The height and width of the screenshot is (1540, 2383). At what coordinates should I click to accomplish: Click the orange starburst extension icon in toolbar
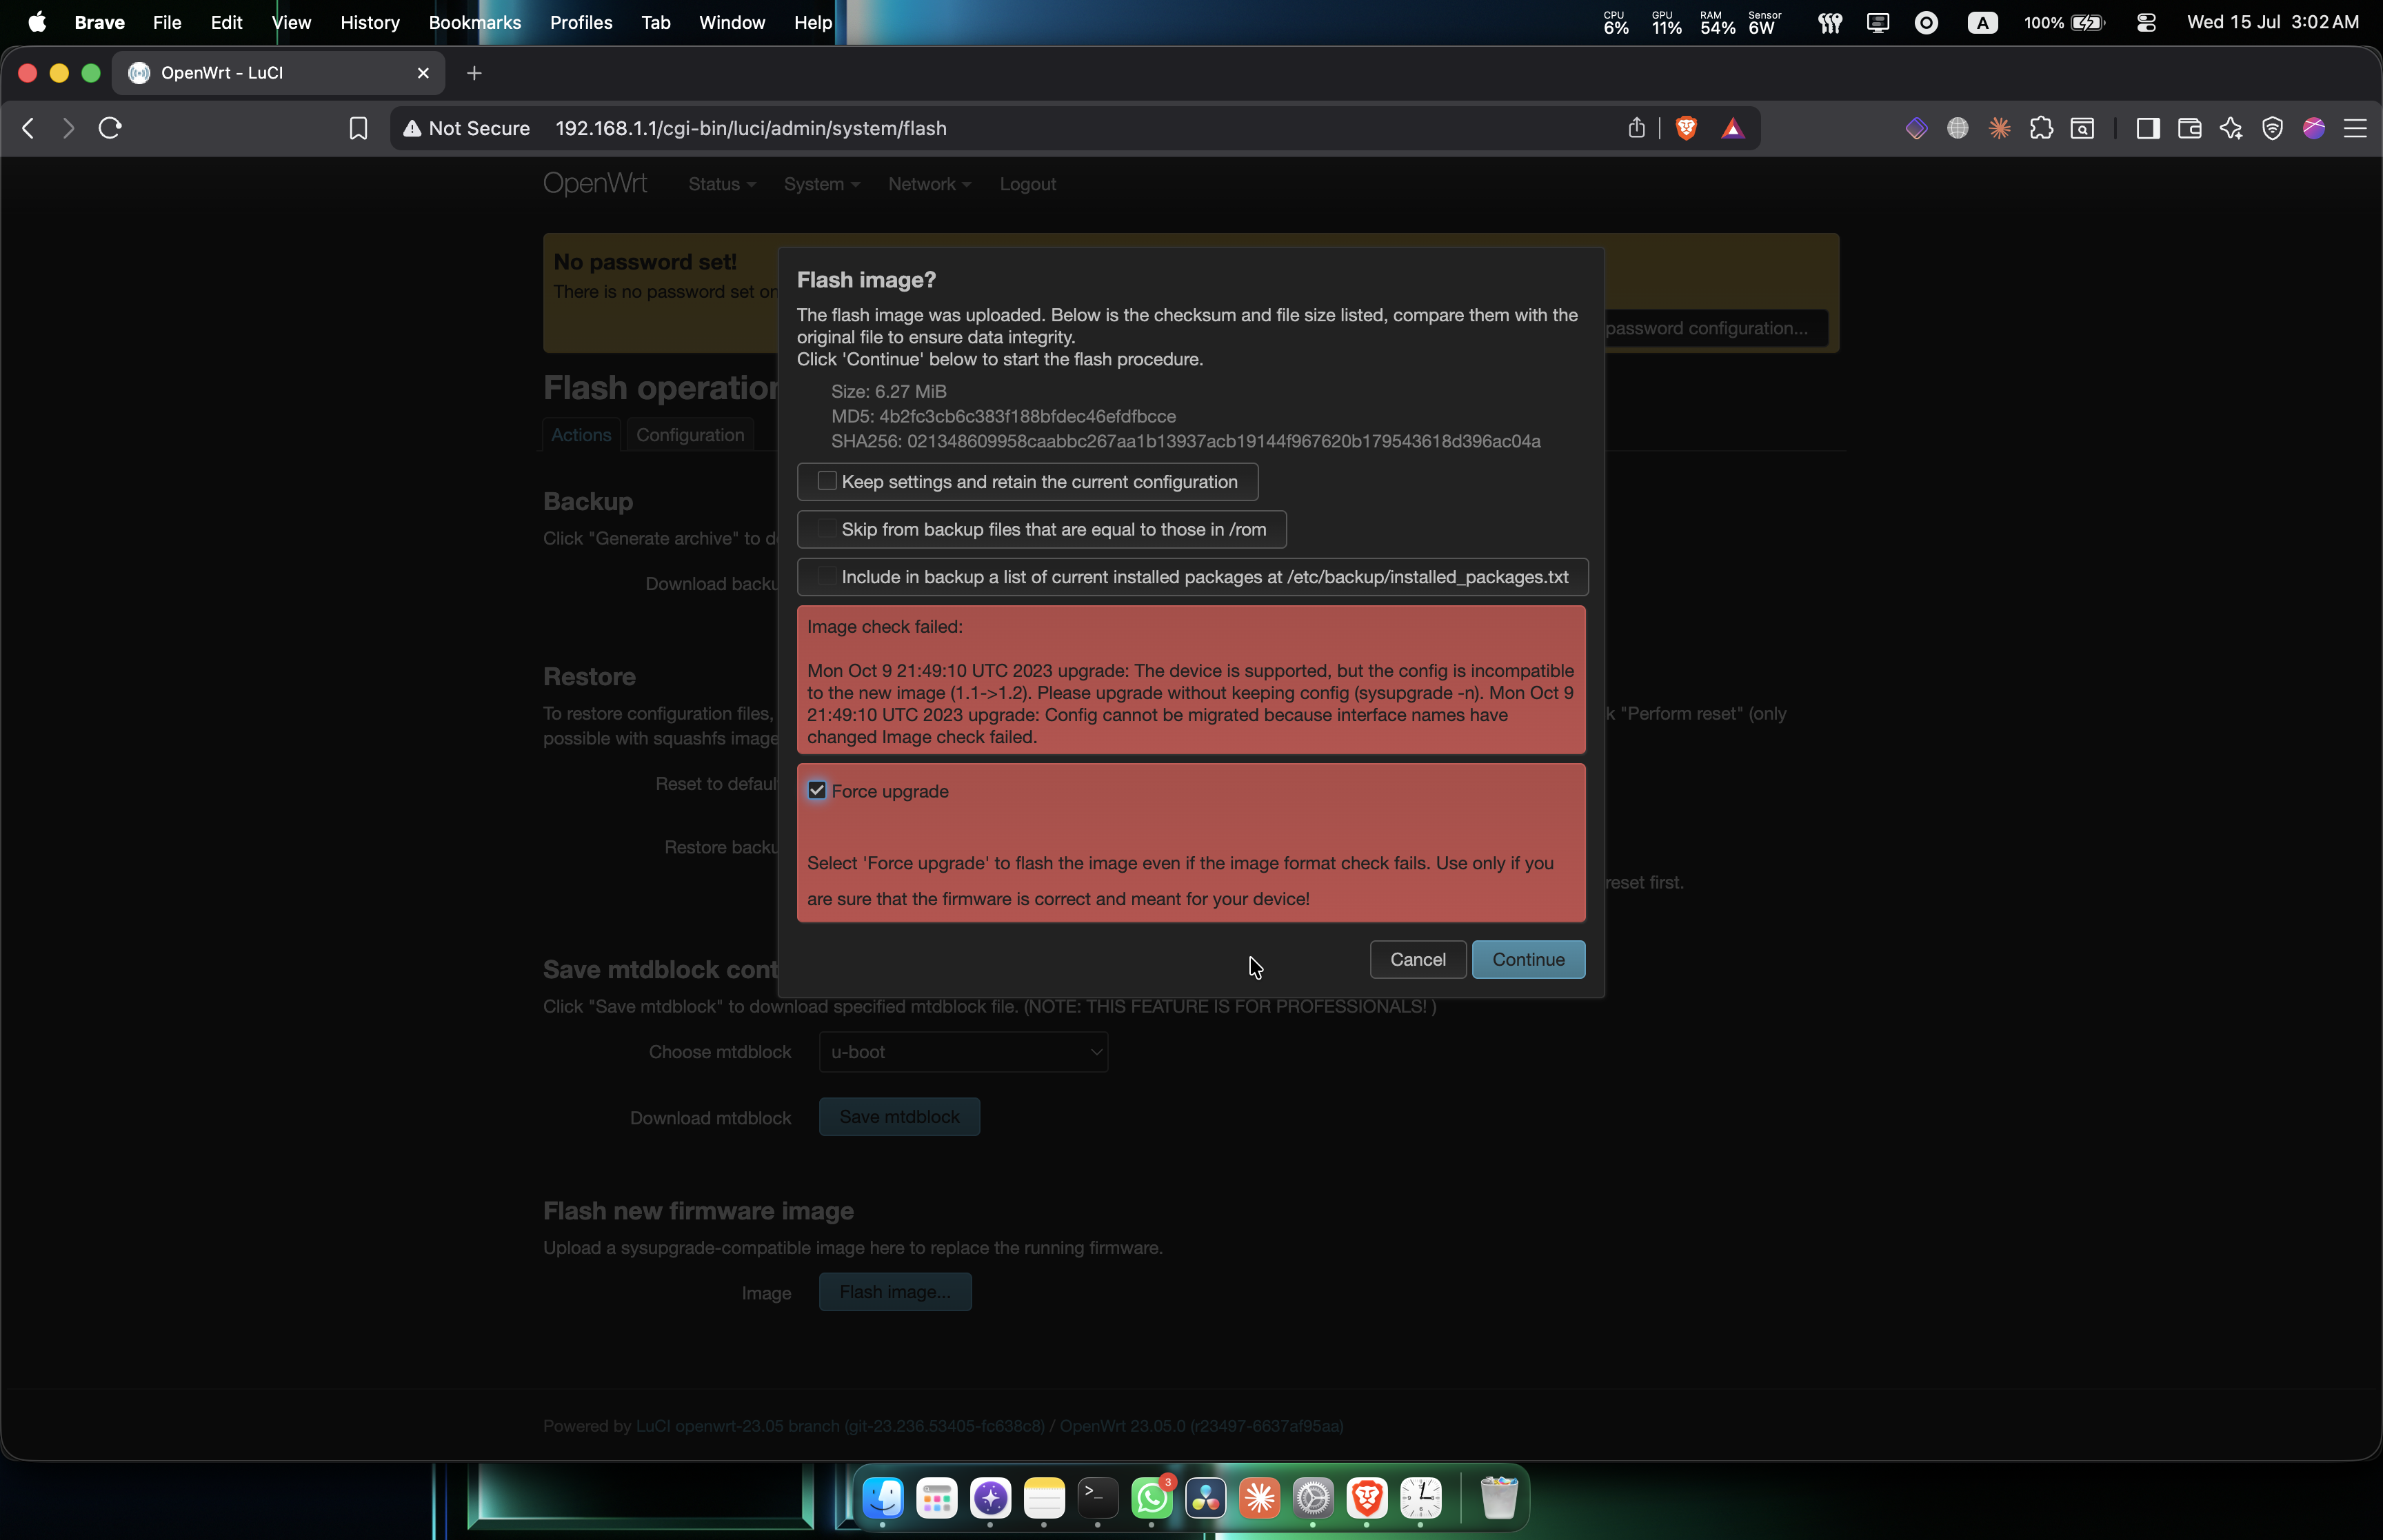2000,128
